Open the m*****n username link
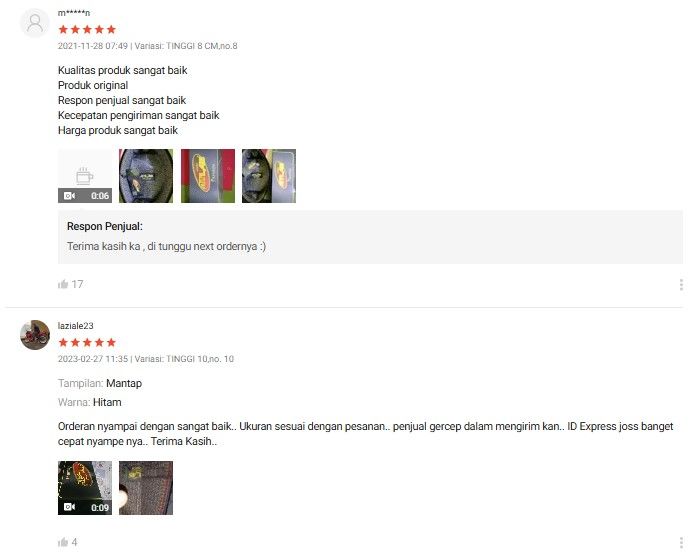Screen dimensions: 696x559 [74, 13]
